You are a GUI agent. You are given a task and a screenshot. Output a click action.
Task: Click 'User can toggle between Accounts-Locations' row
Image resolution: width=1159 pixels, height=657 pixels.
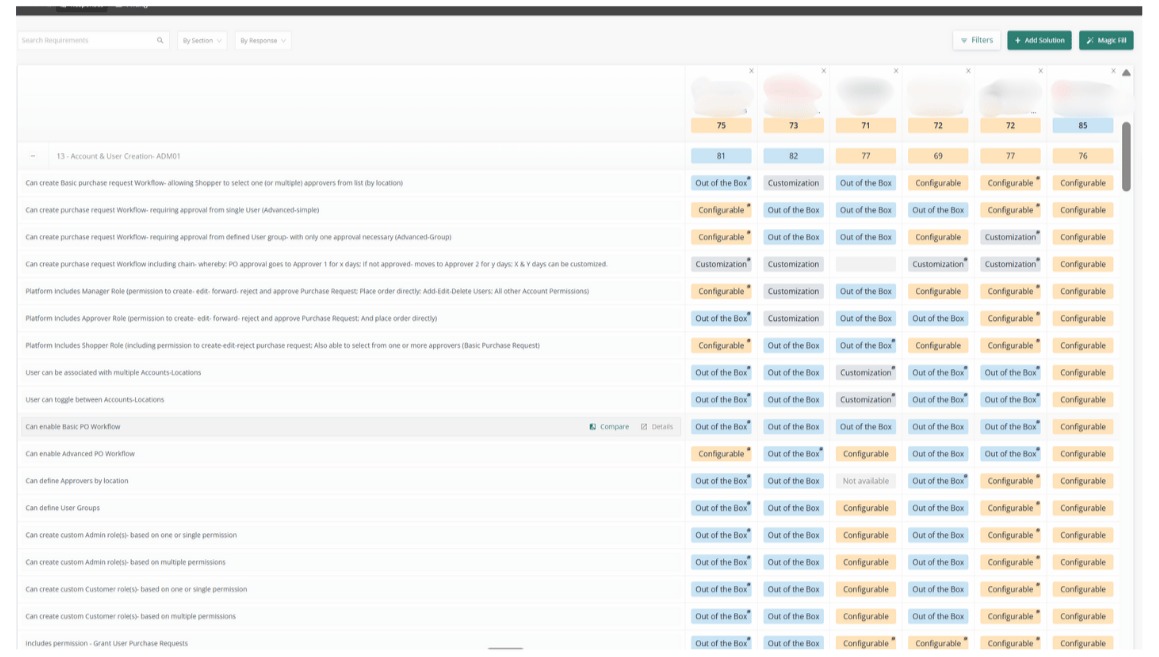click(x=94, y=400)
